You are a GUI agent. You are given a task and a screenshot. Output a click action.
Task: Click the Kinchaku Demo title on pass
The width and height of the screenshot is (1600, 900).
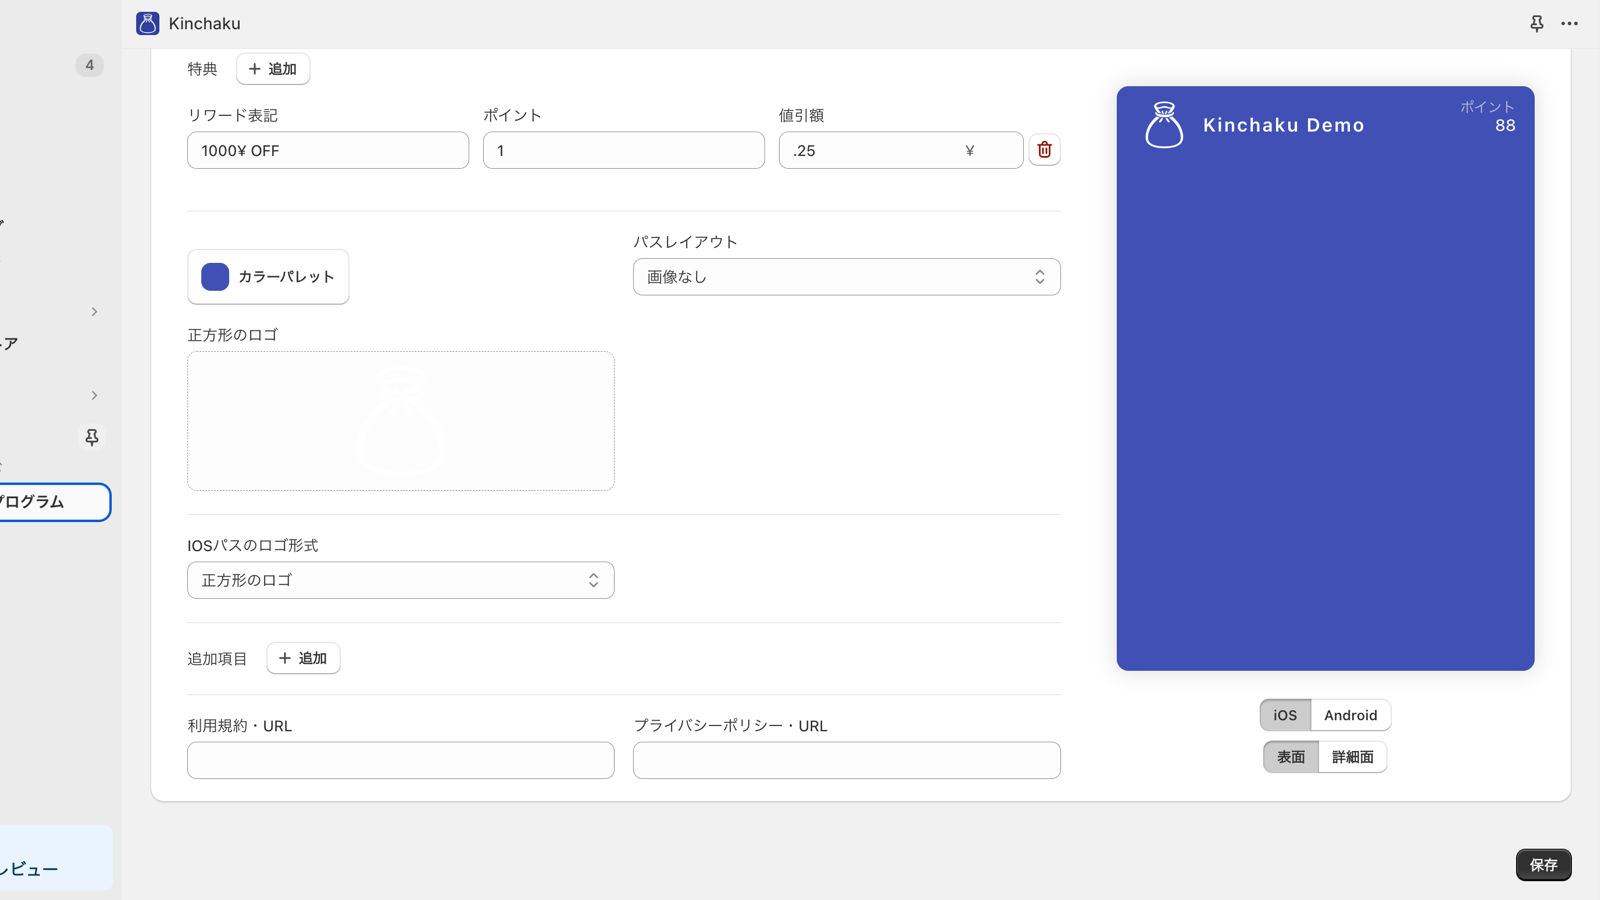click(x=1283, y=125)
